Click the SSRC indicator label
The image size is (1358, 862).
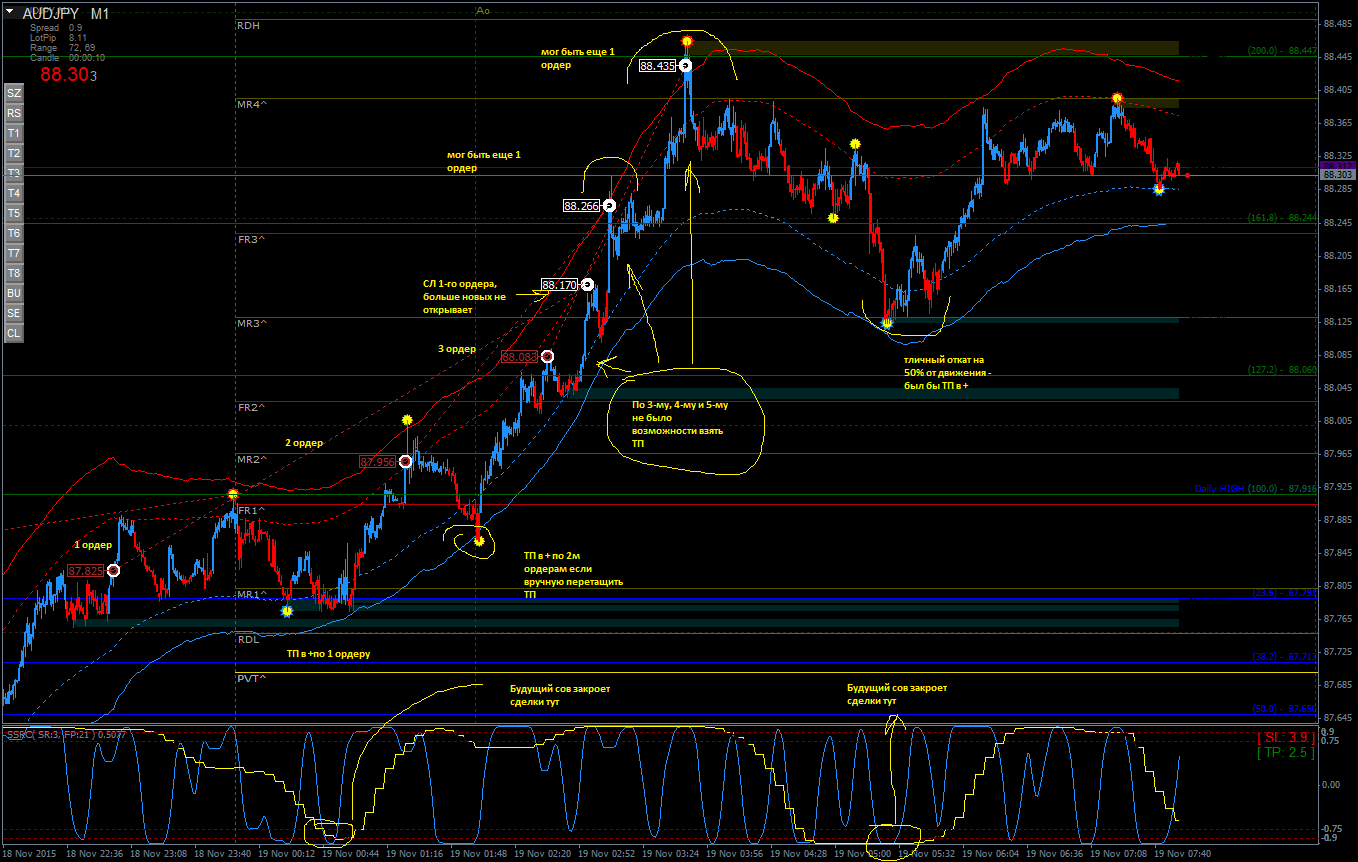65,735
